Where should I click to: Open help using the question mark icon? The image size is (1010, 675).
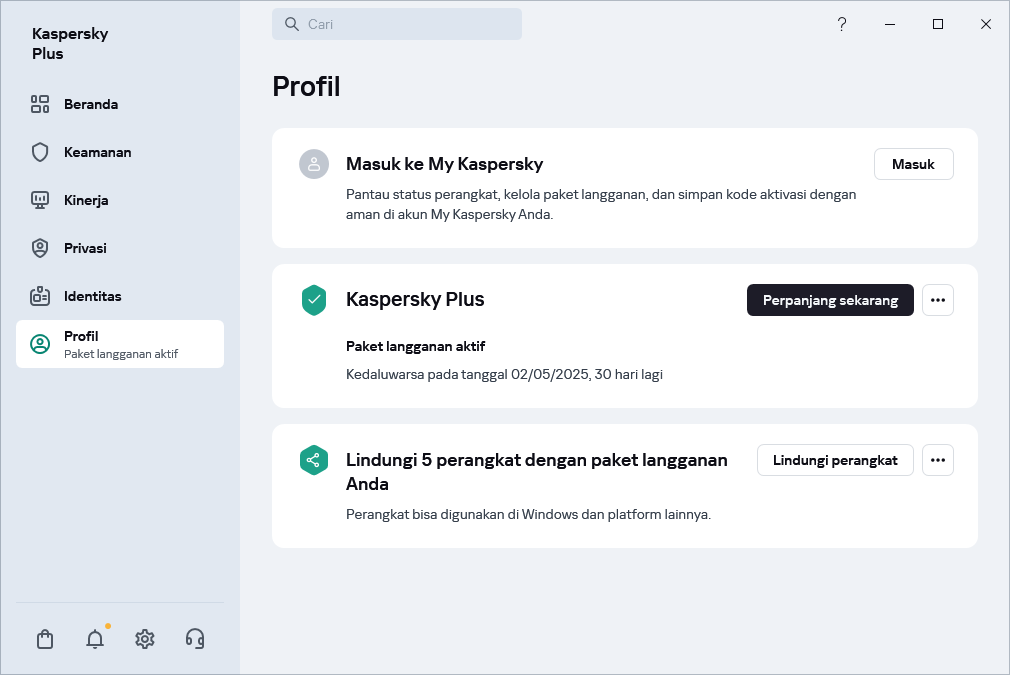click(842, 24)
